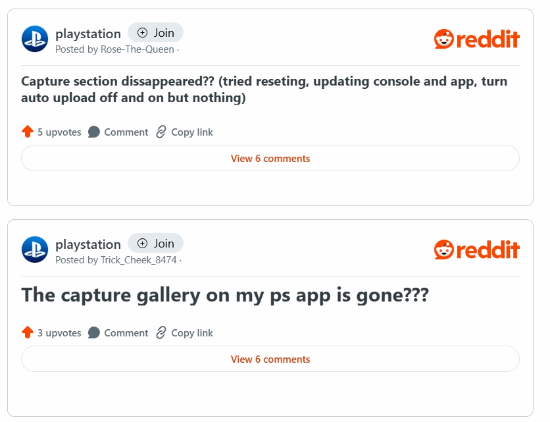Upvote the capture gallery is gone post
Screen dimensions: 550x422
27,333
